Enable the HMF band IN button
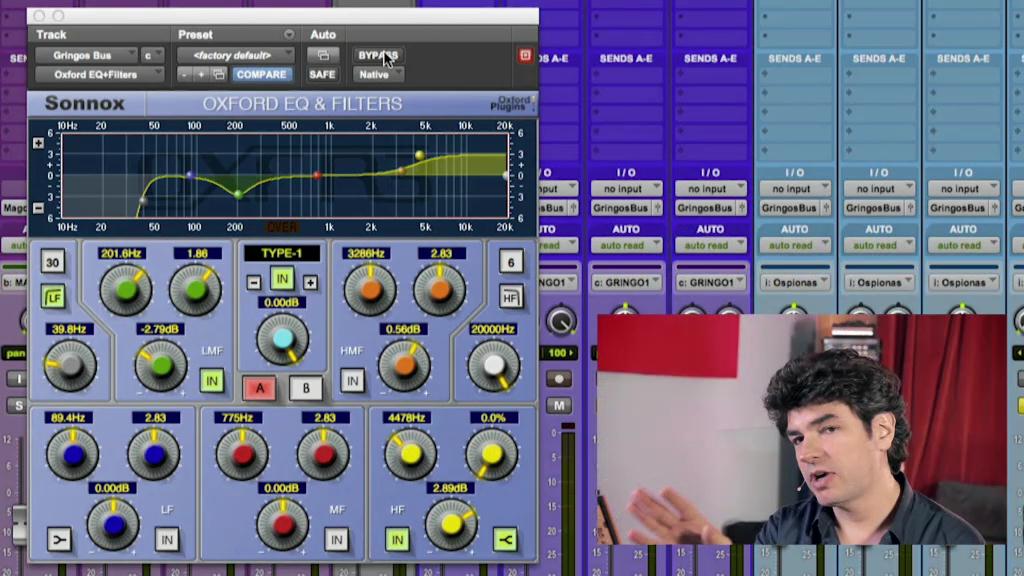Image resolution: width=1024 pixels, height=576 pixels. click(x=352, y=381)
